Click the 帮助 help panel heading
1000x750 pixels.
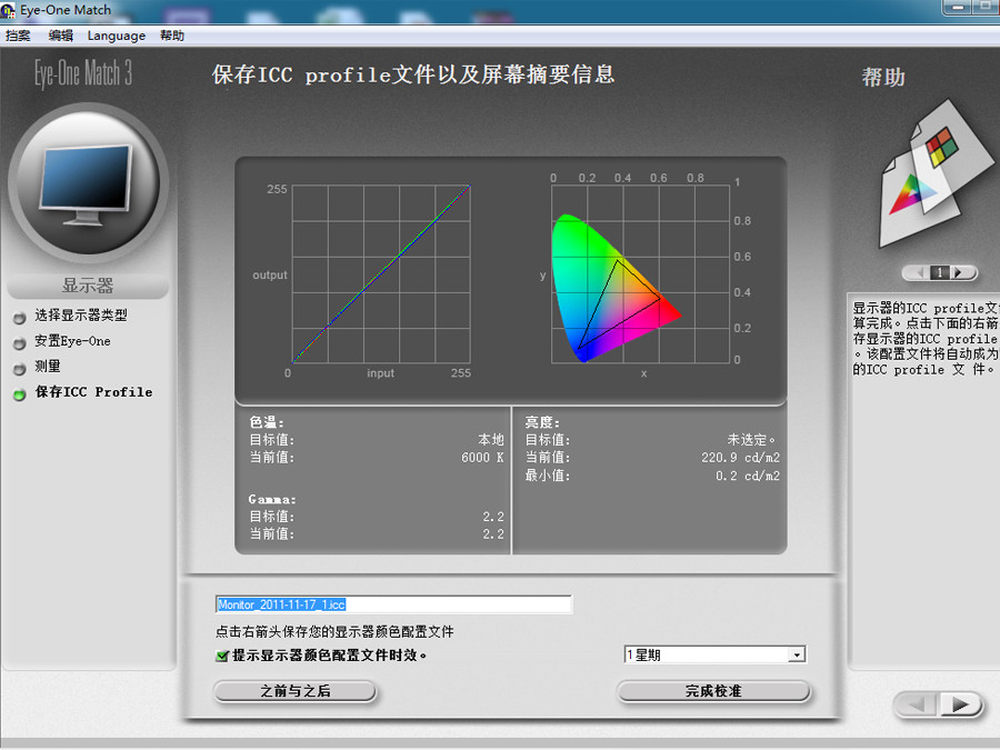(883, 77)
